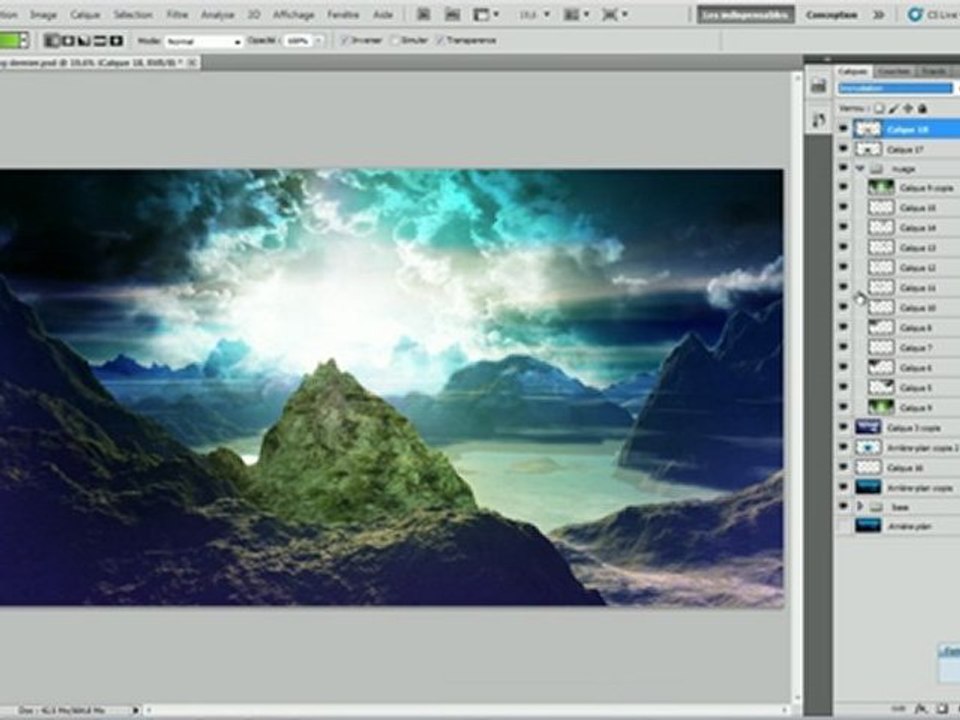Open the arrange documents dropdown
960x720 pixels.
point(577,15)
